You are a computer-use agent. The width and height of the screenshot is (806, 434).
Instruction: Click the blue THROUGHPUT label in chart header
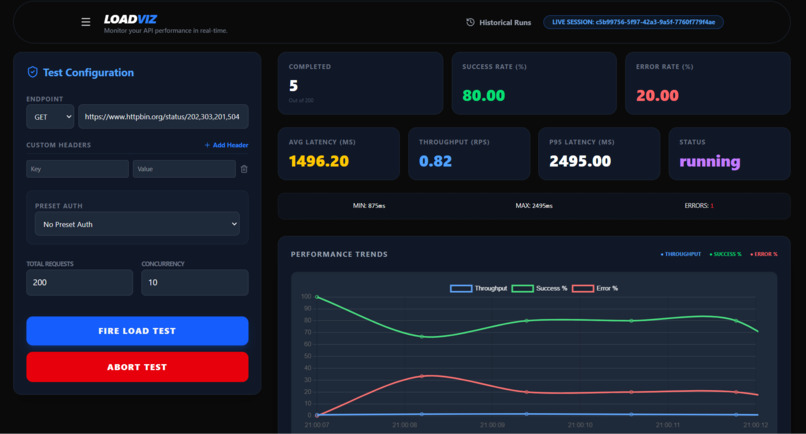(681, 254)
